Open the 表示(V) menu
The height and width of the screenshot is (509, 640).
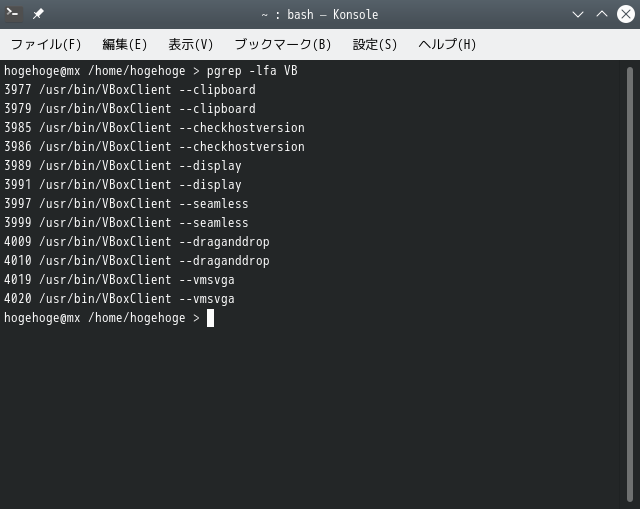191,44
